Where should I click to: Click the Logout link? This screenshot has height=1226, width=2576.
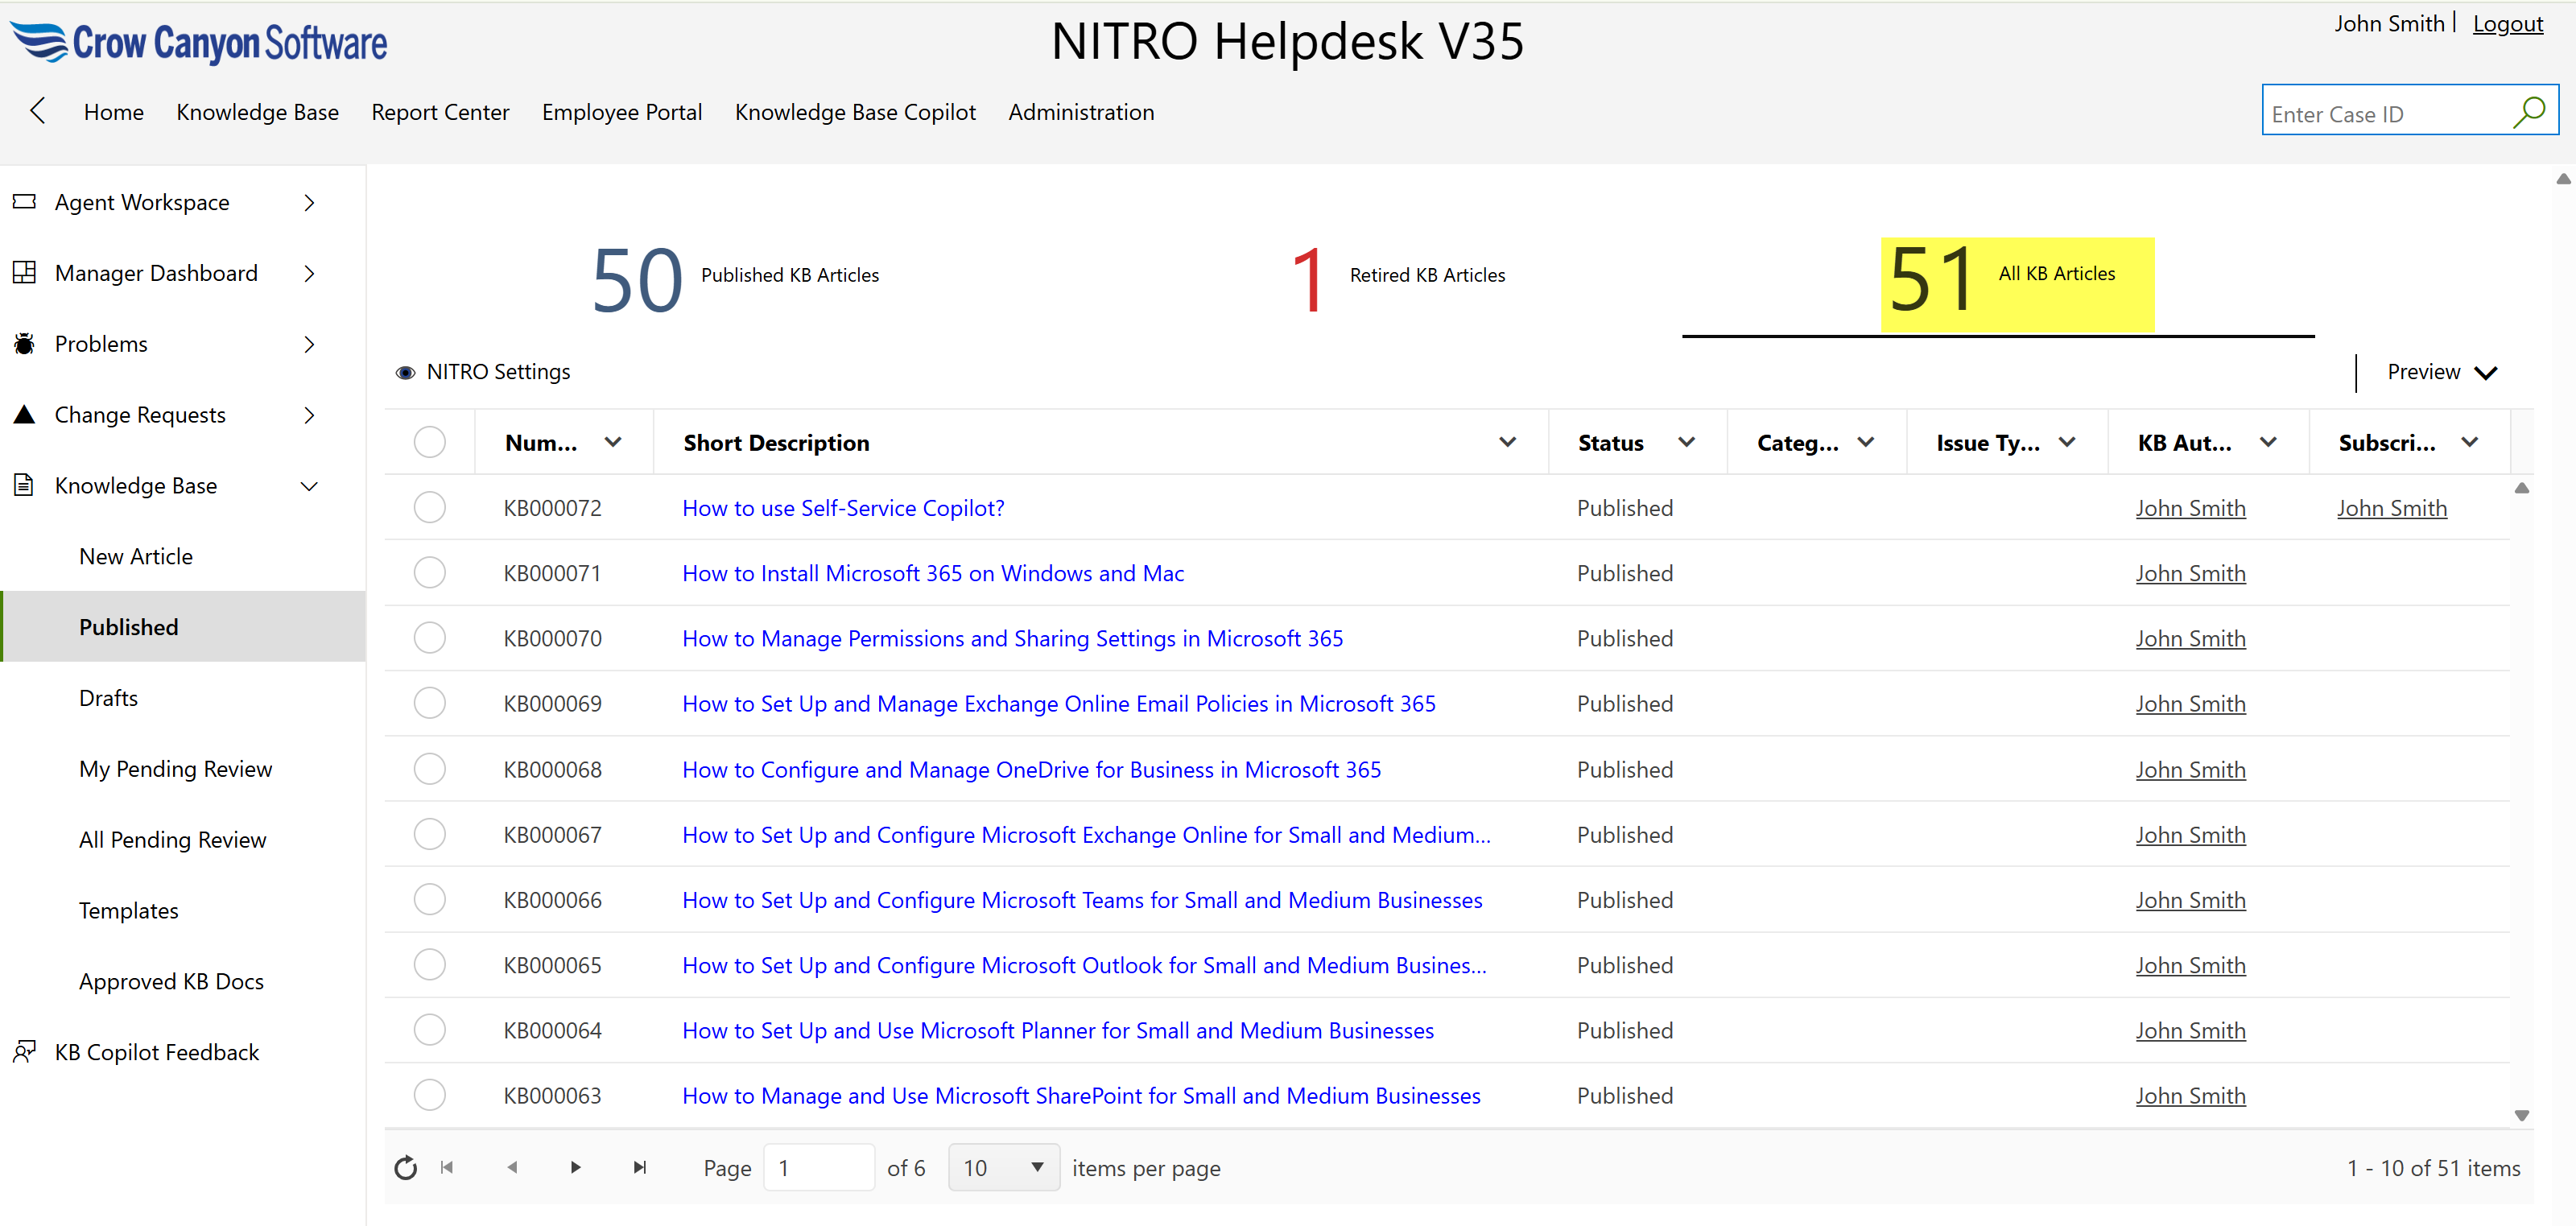2507,23
